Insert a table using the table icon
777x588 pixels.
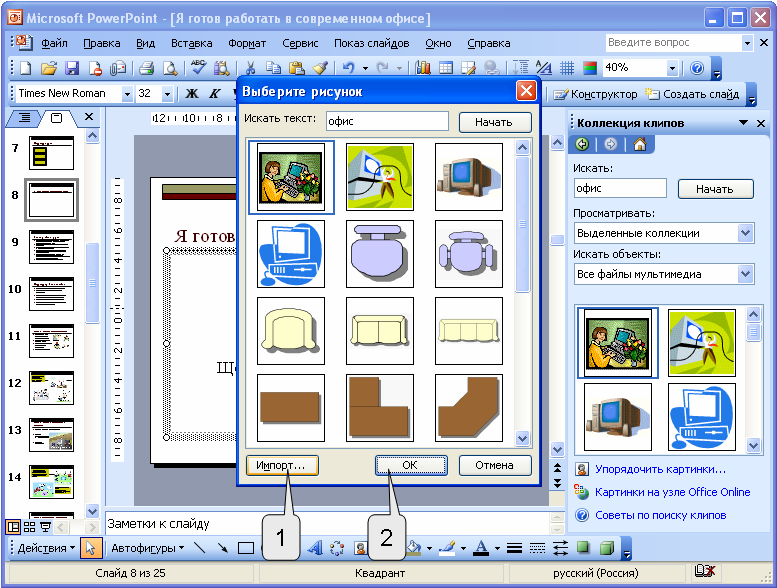coord(446,68)
